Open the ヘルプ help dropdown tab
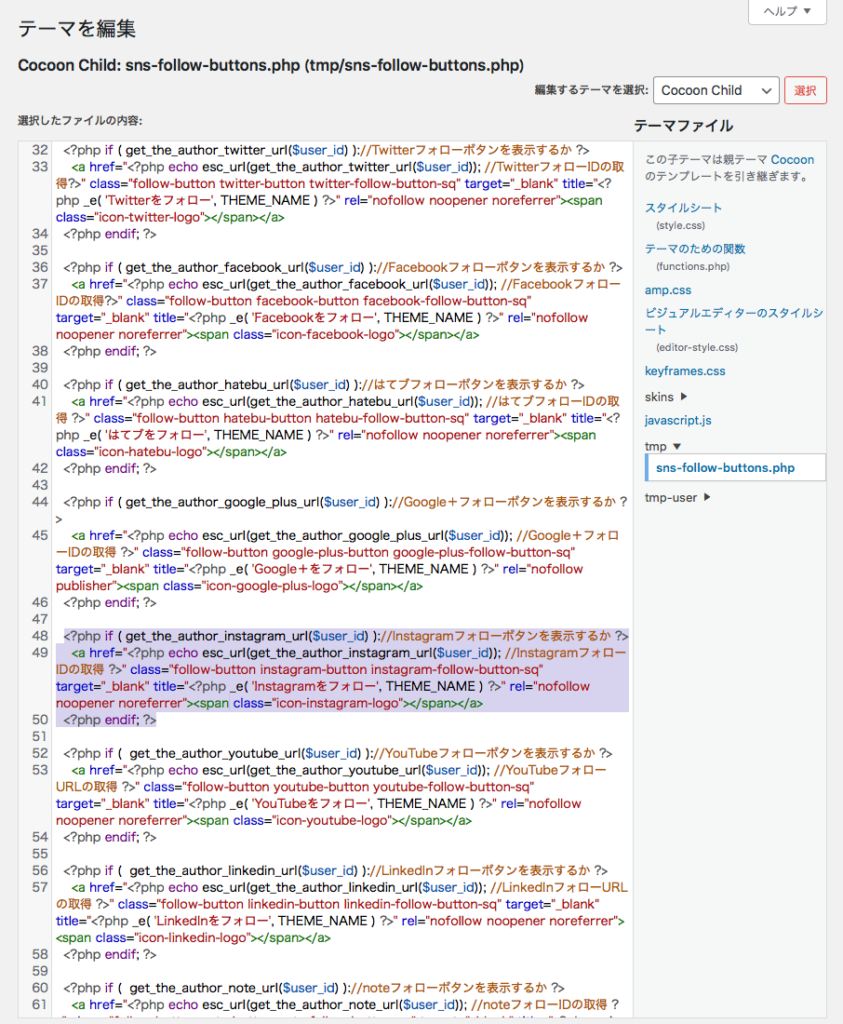843x1024 pixels. pyautogui.click(x=787, y=11)
